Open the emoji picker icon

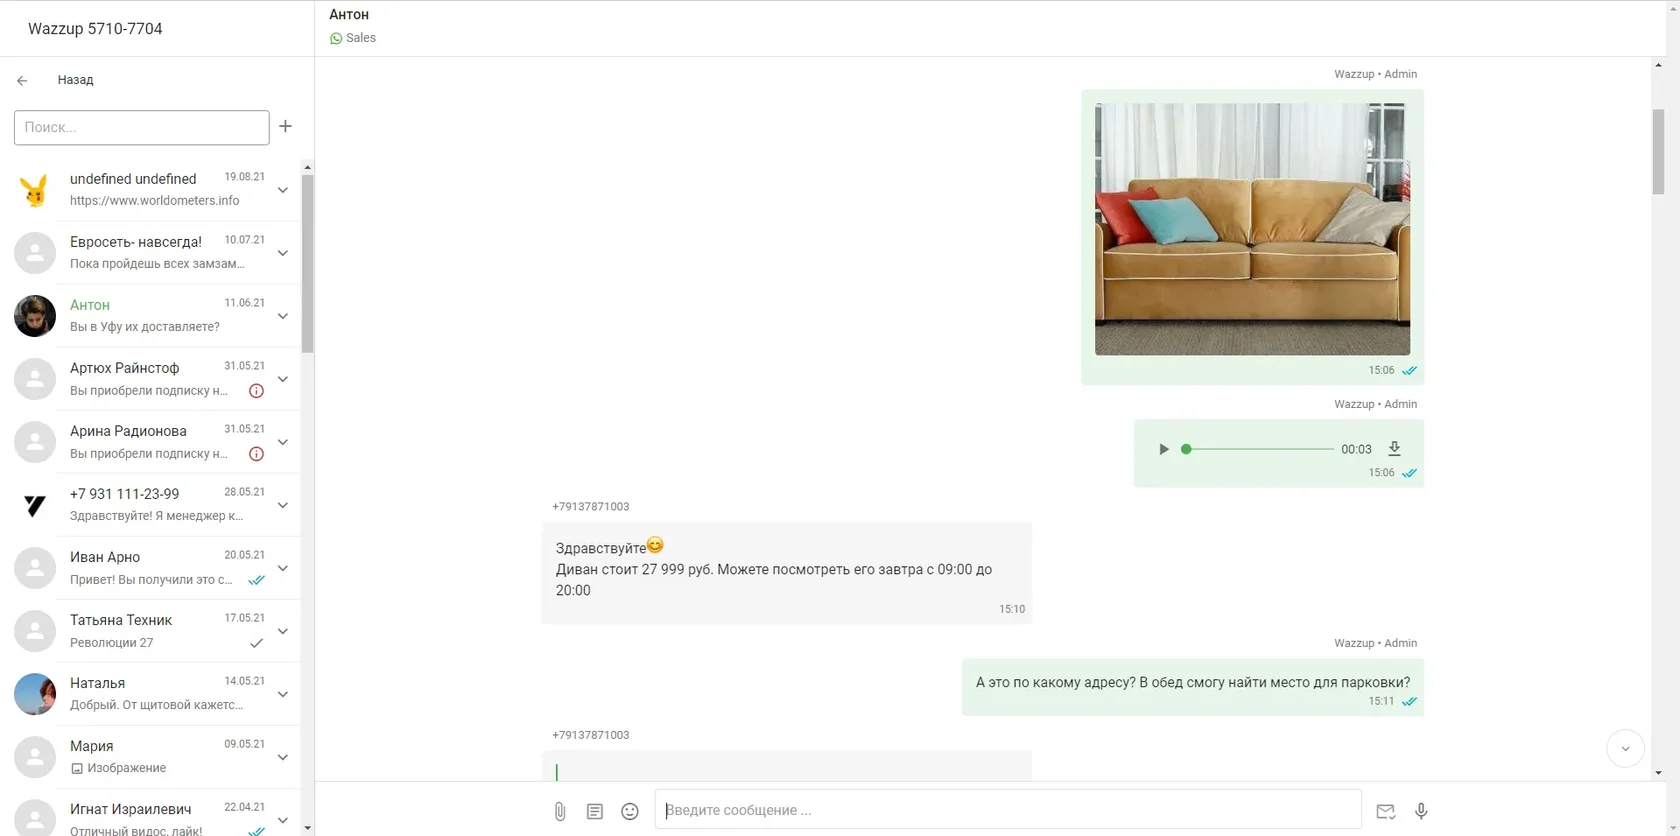pos(630,811)
